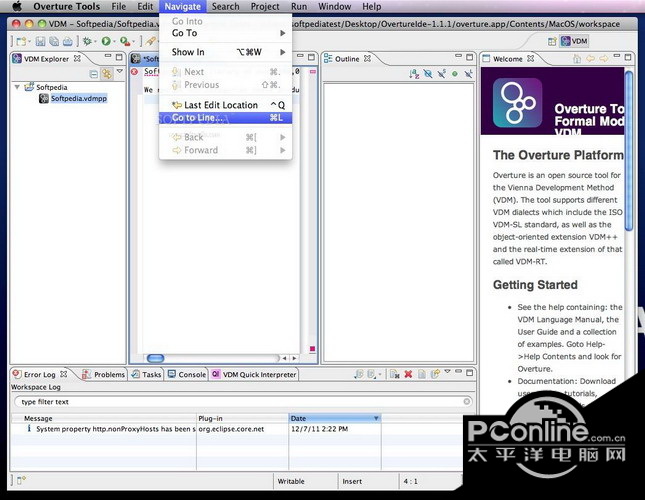This screenshot has height=500, width=645.
Task: Toggle the green circle Outline filter
Action: click(455, 74)
